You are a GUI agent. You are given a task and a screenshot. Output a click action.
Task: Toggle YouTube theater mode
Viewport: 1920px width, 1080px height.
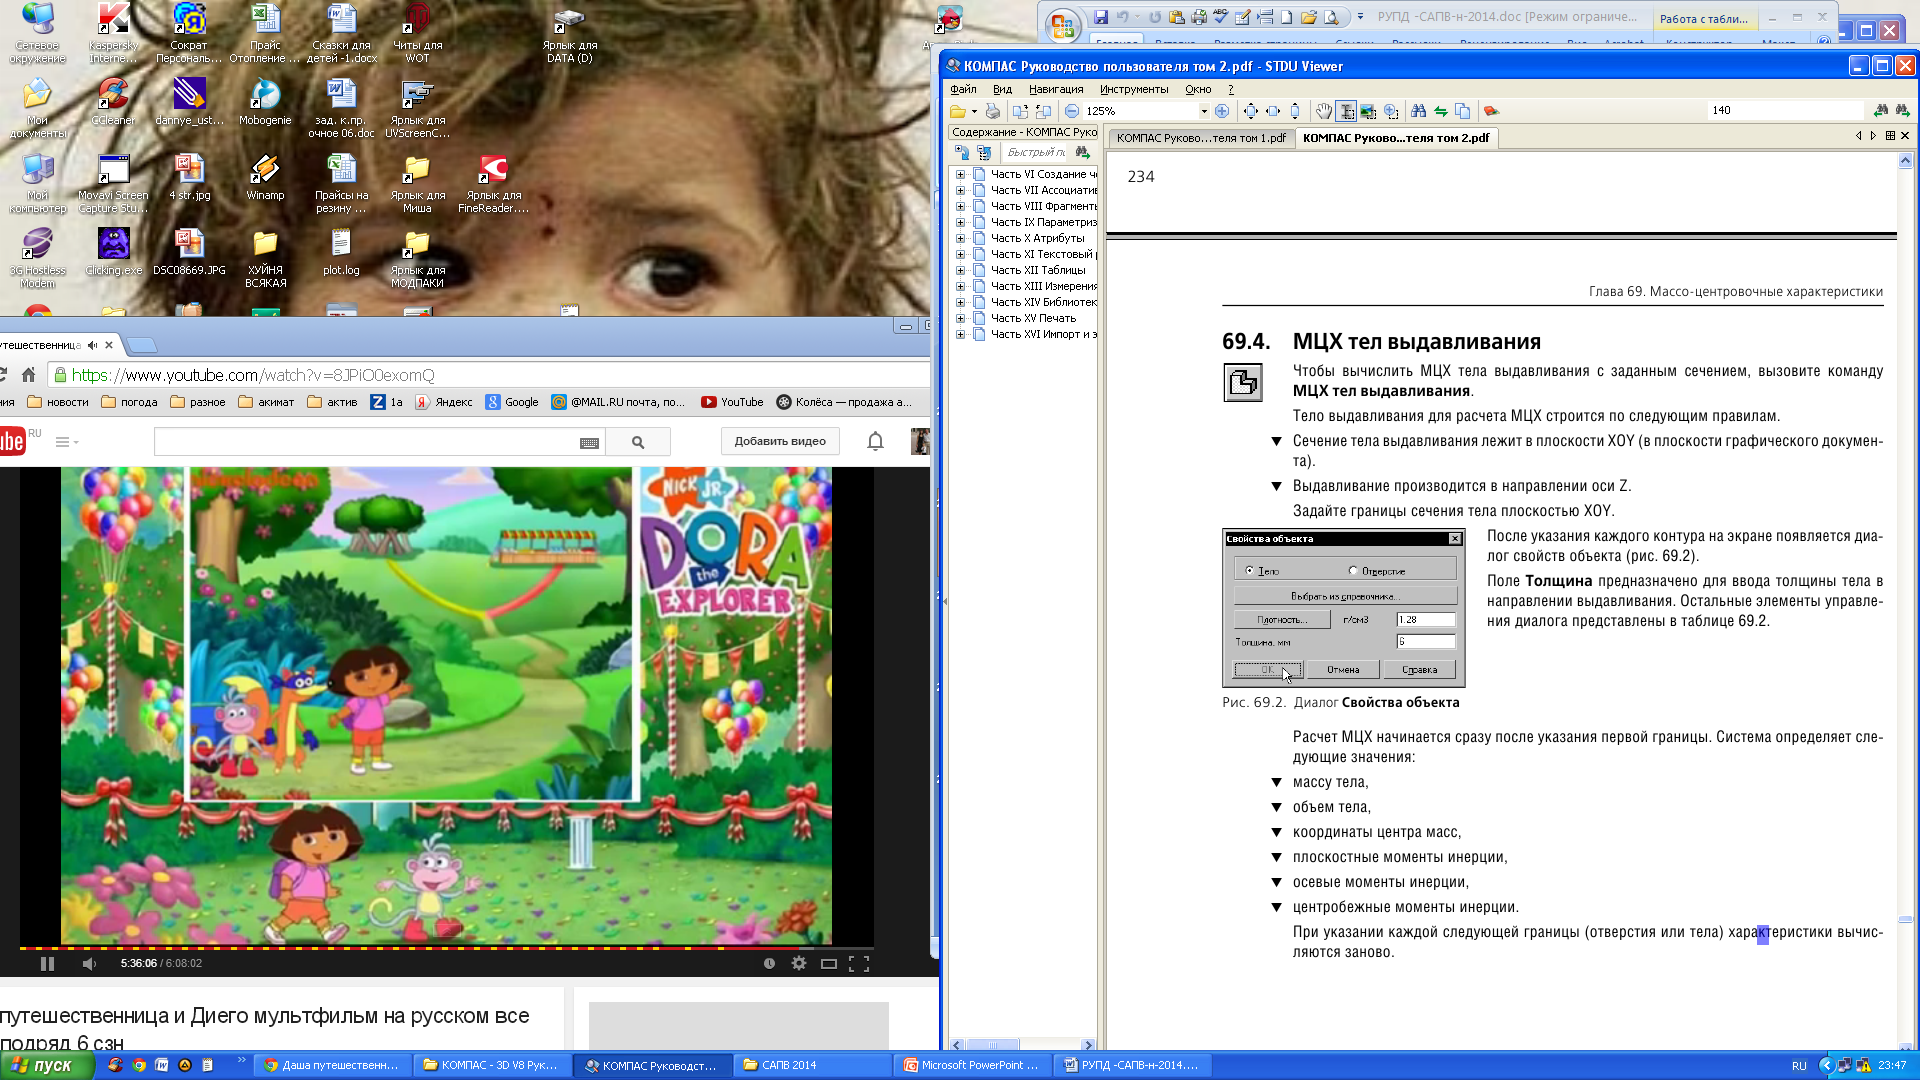[x=828, y=963]
